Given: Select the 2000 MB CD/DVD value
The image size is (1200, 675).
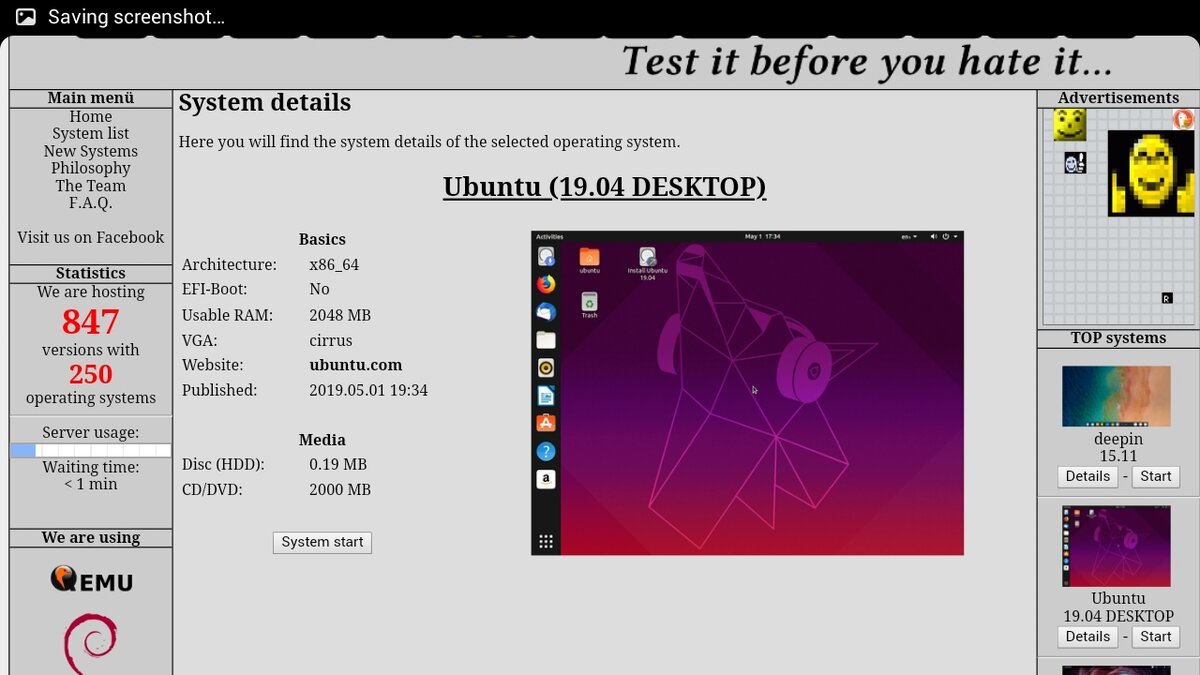Looking at the screenshot, I should [340, 490].
